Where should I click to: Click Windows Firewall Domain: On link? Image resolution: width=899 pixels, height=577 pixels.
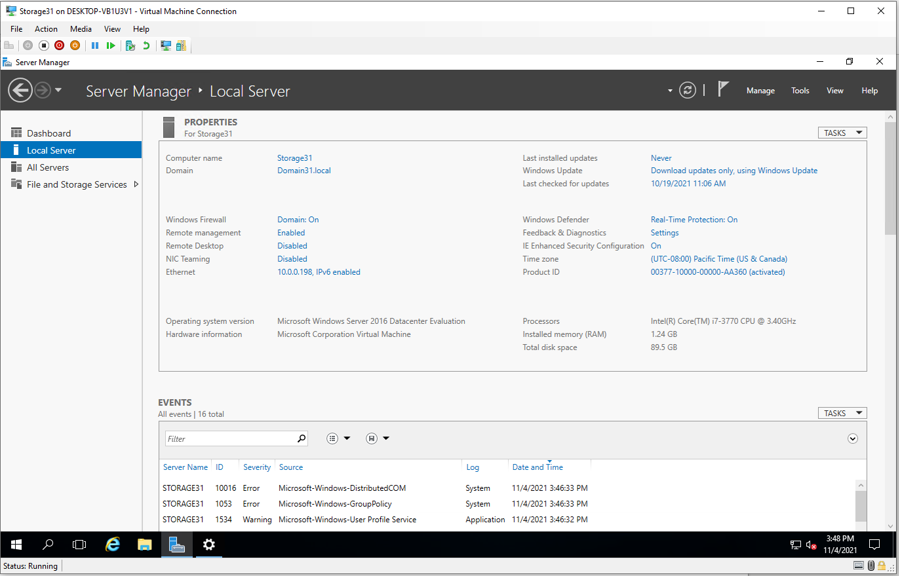pyautogui.click(x=298, y=219)
